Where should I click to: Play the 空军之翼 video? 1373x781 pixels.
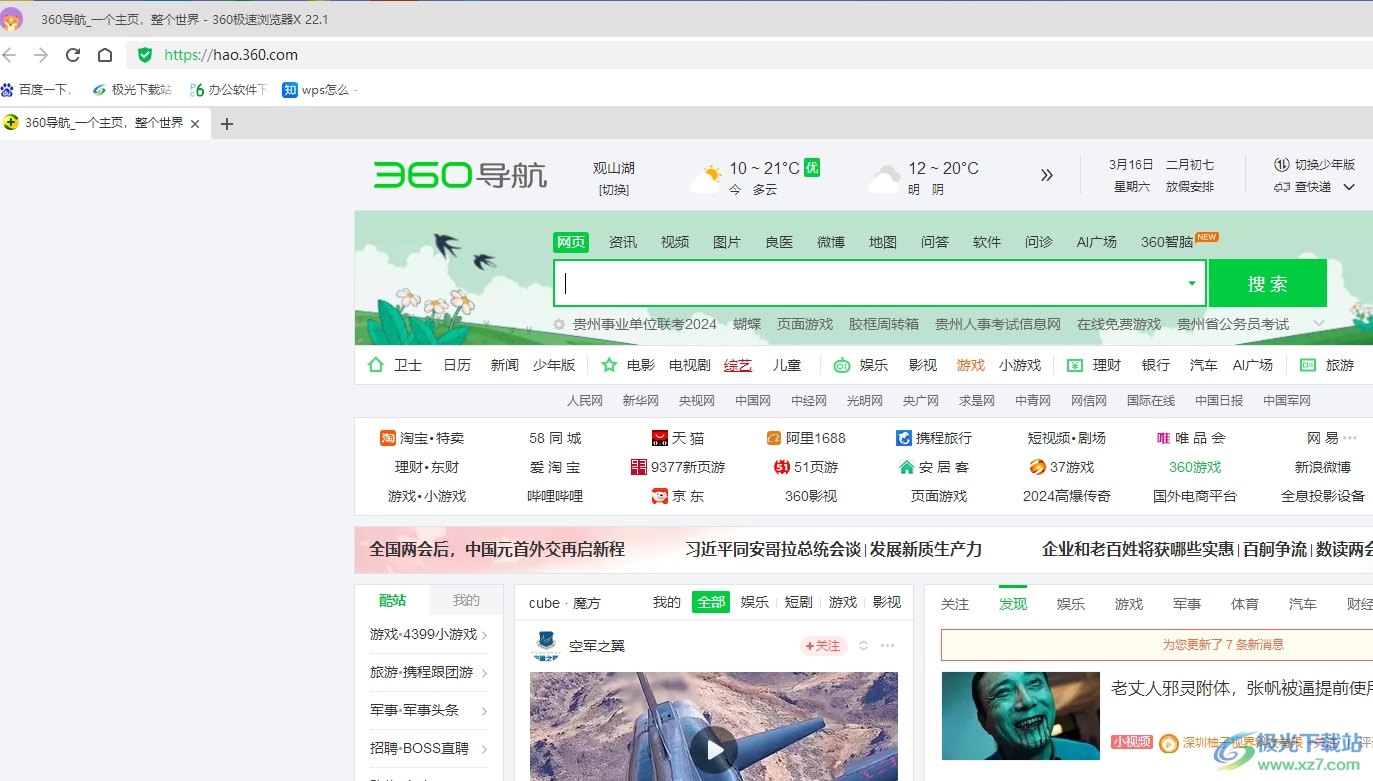714,748
